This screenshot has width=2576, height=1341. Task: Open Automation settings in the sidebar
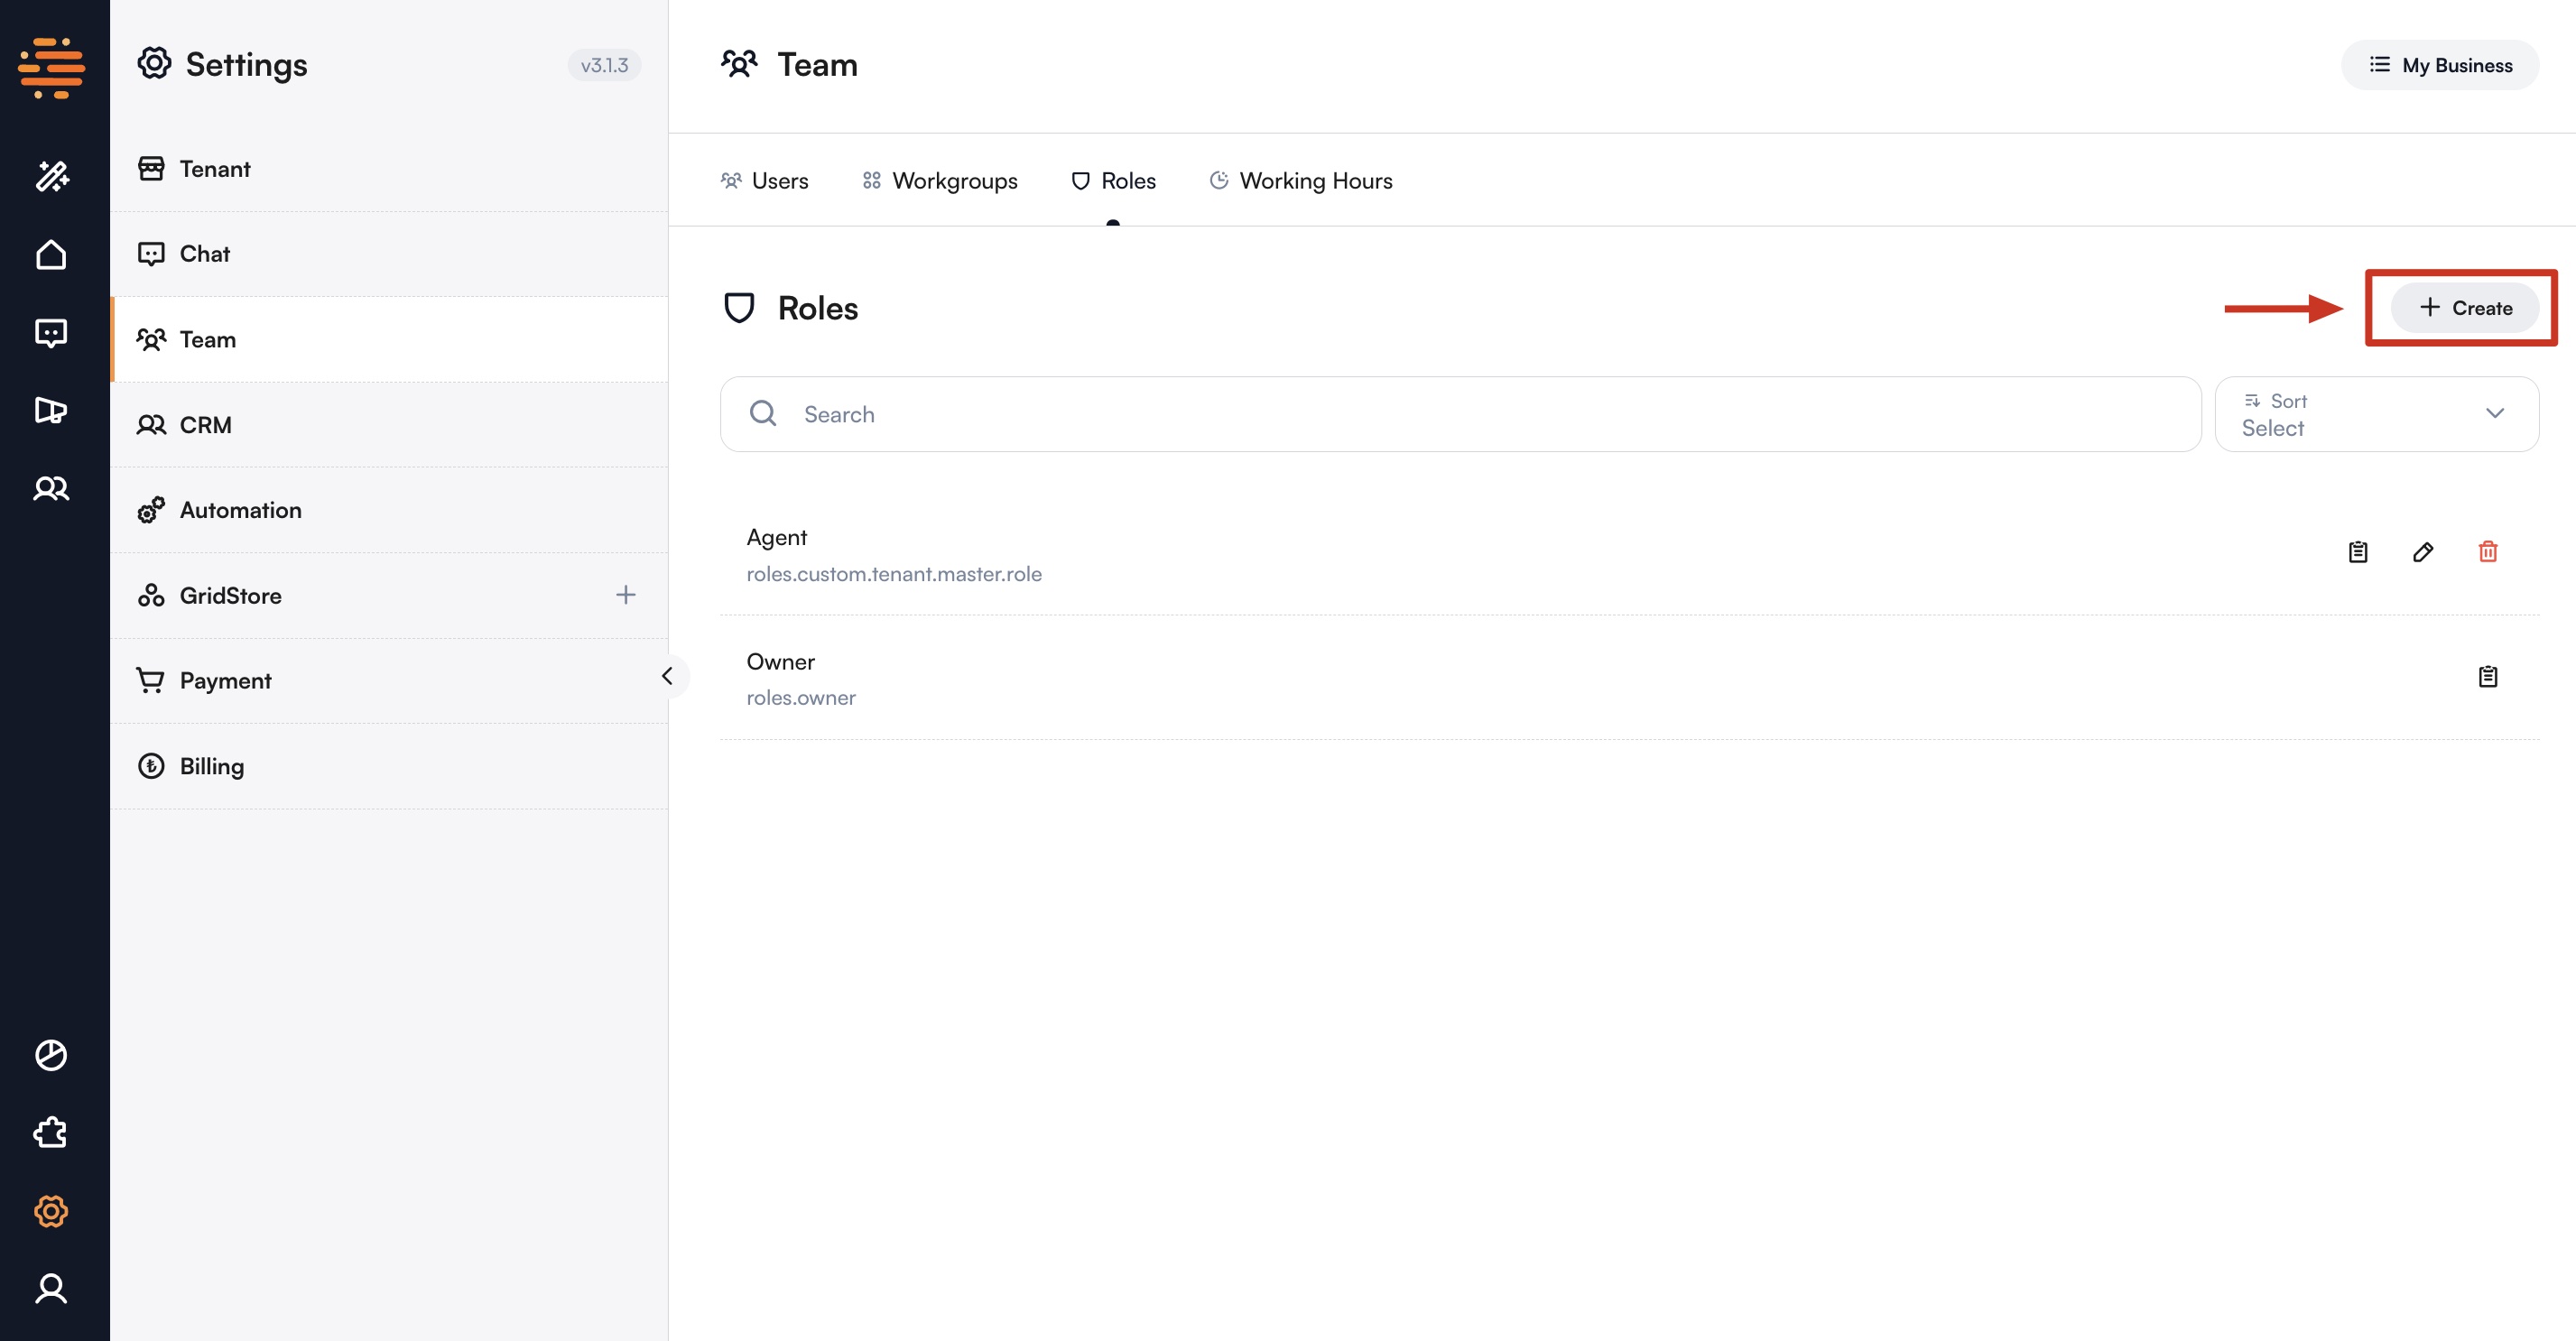240,510
